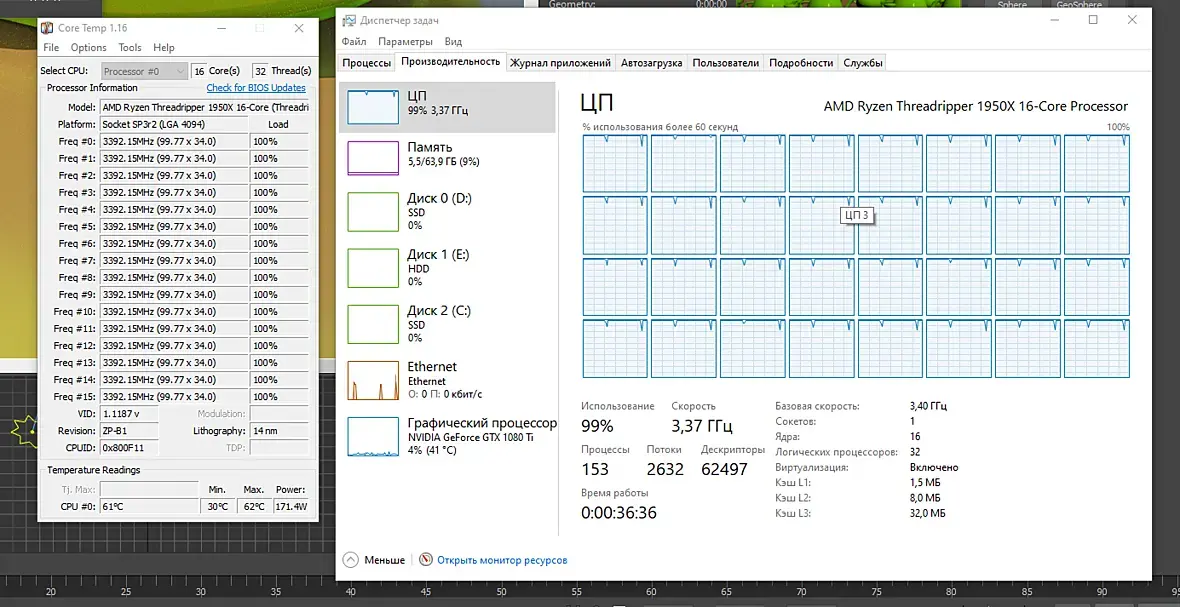Image resolution: width=1180 pixels, height=607 pixels.
Task: Select the Ethernet graph thumbnail
Action: pos(373,380)
